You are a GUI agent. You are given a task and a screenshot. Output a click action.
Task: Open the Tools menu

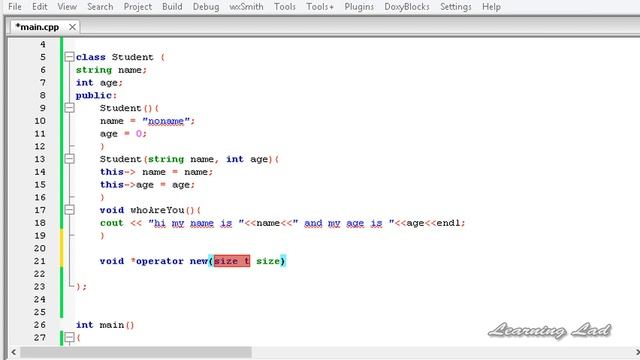(284, 7)
